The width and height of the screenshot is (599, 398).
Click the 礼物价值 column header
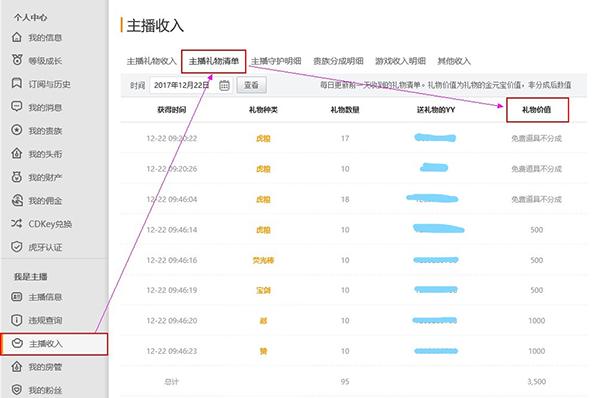(x=537, y=110)
